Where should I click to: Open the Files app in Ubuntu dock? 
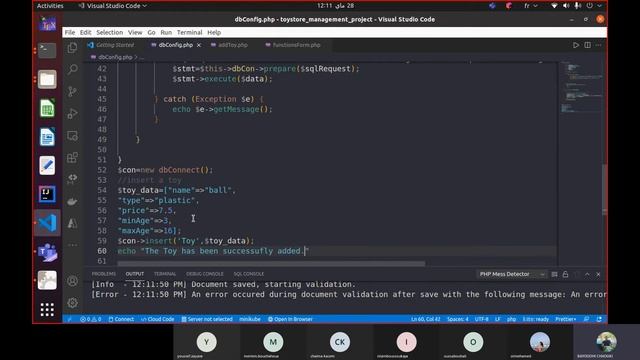[47, 79]
